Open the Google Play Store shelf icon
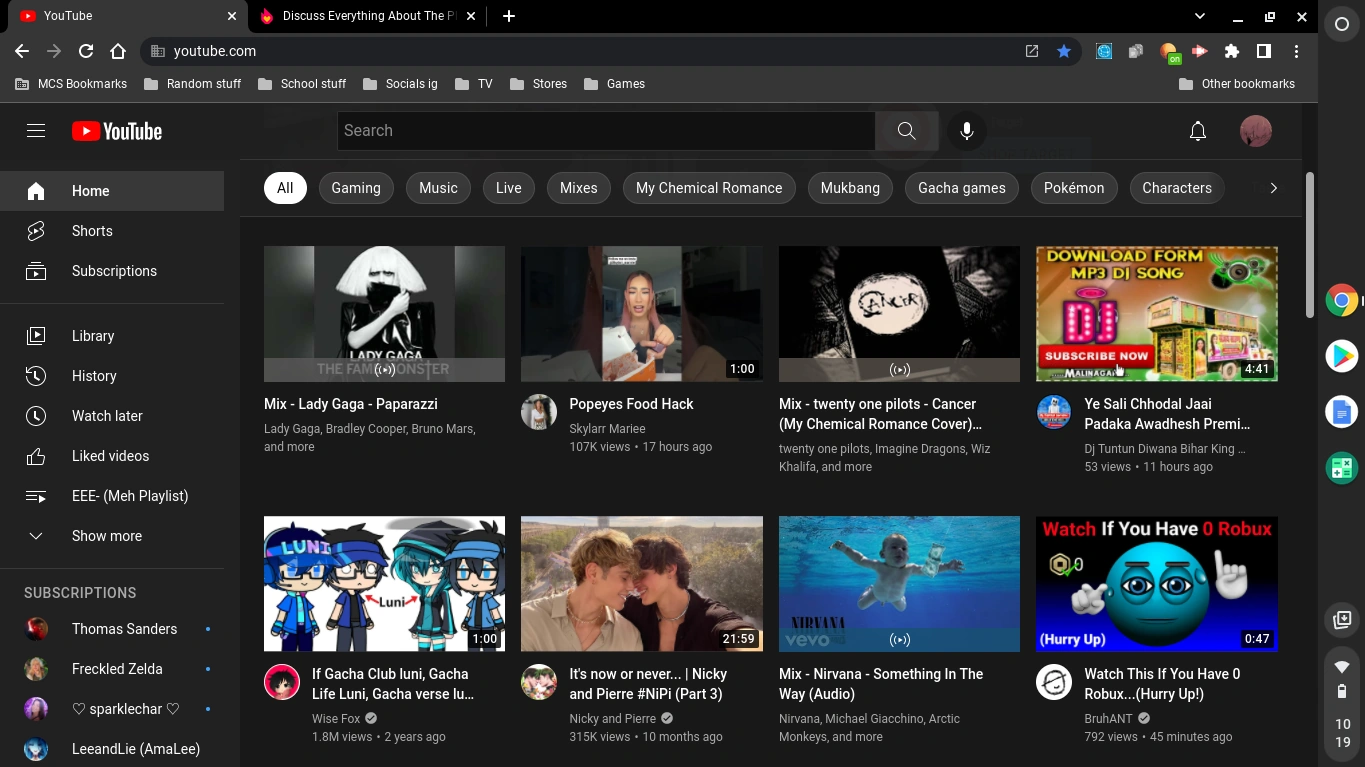 click(x=1341, y=356)
